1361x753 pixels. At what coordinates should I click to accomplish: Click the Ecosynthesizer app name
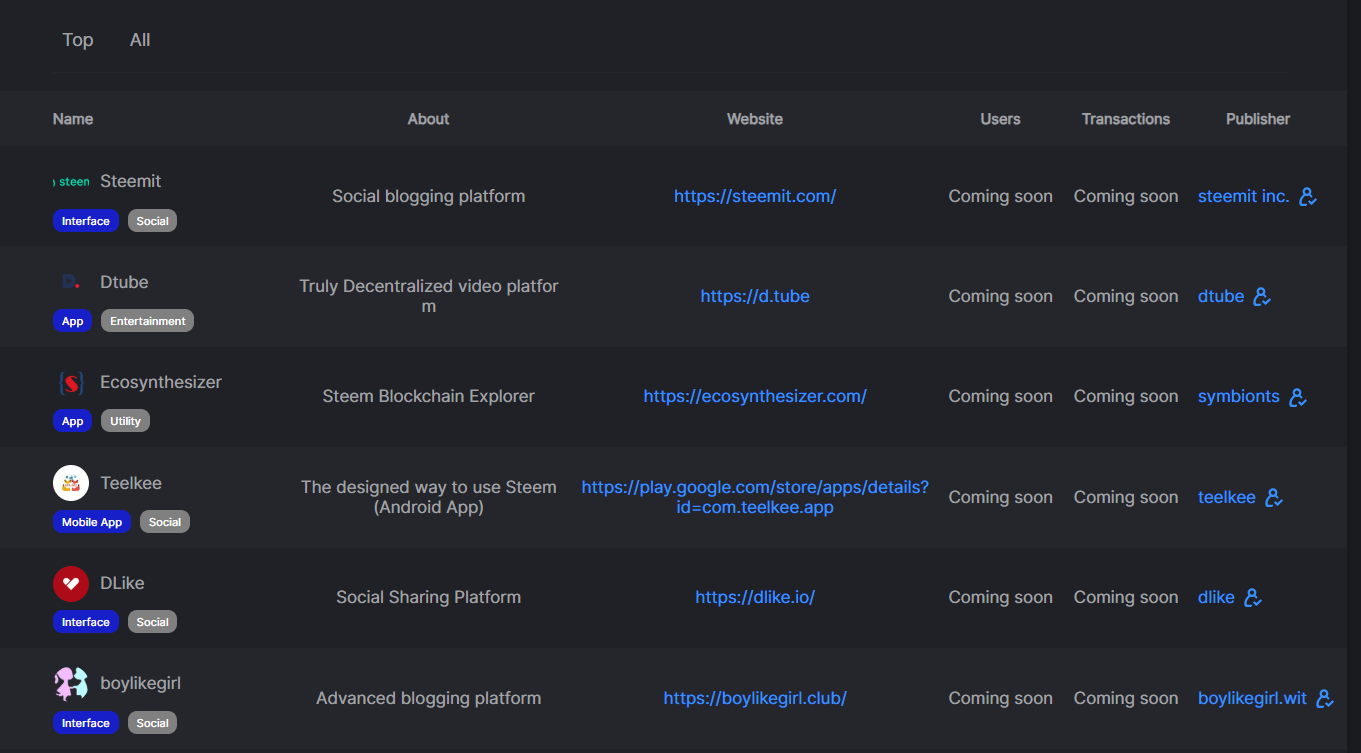(161, 382)
